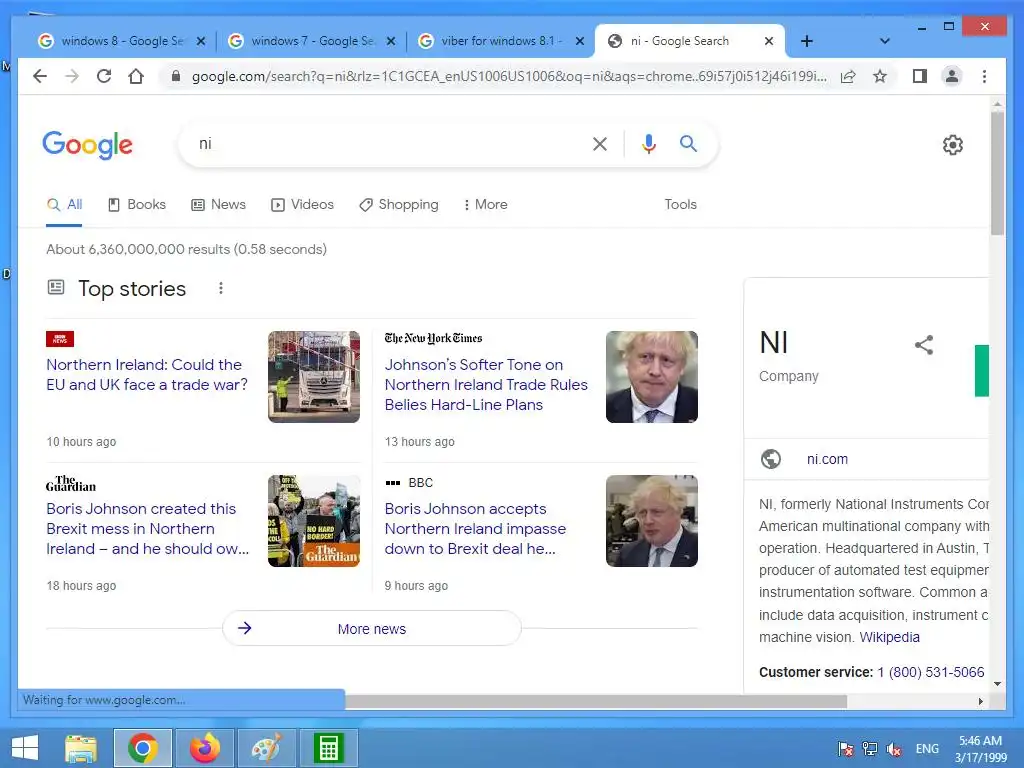The width and height of the screenshot is (1024, 768).
Task: Start voice search with microphone
Action: pos(648,144)
